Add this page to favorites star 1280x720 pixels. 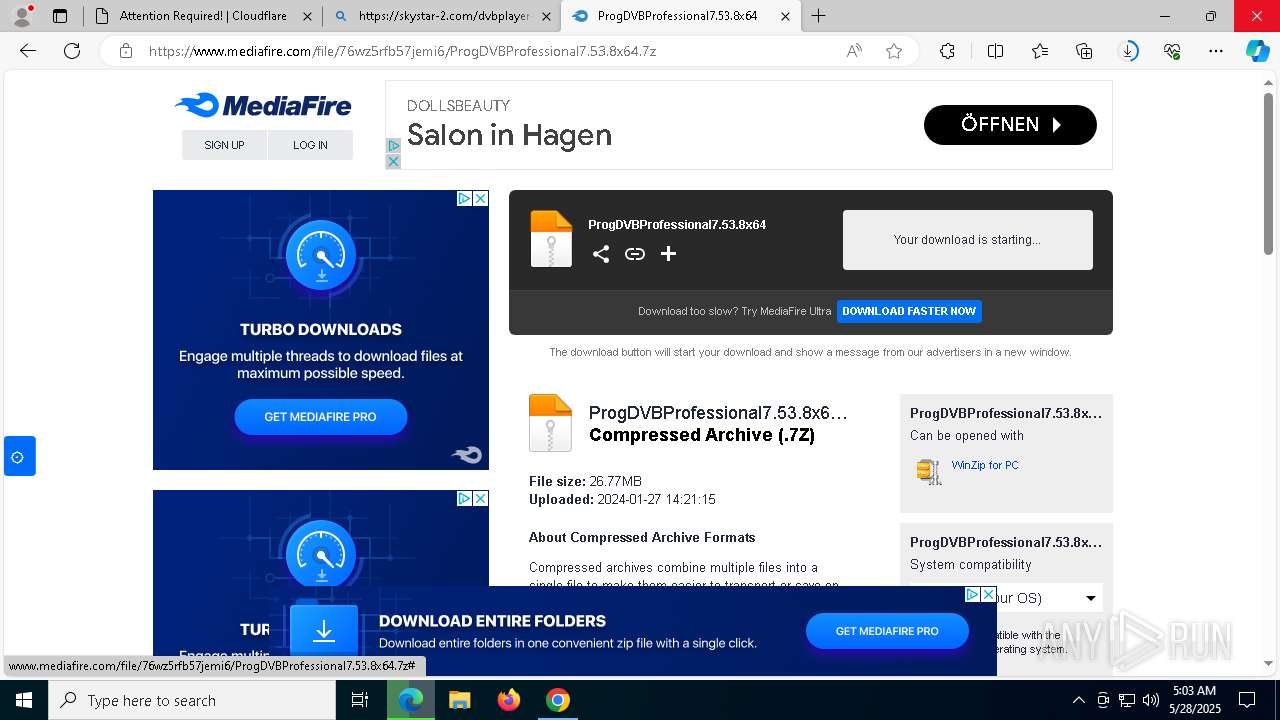(894, 51)
